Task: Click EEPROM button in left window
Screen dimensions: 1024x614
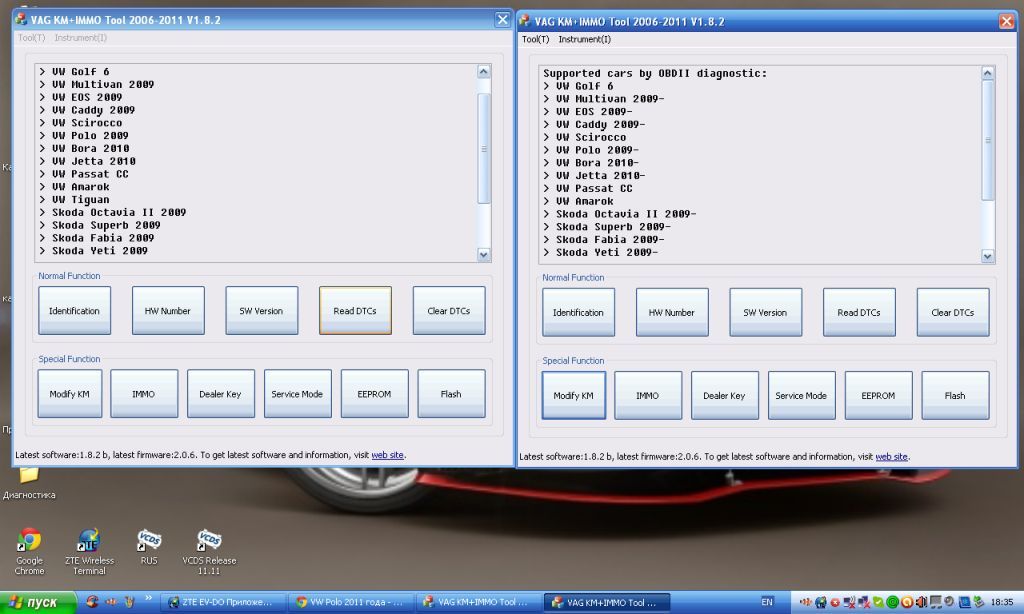Action: (374, 393)
